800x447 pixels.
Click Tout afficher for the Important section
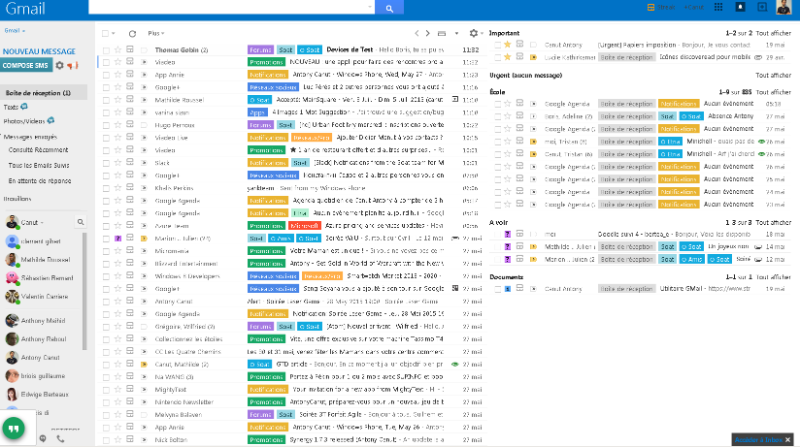tap(773, 33)
